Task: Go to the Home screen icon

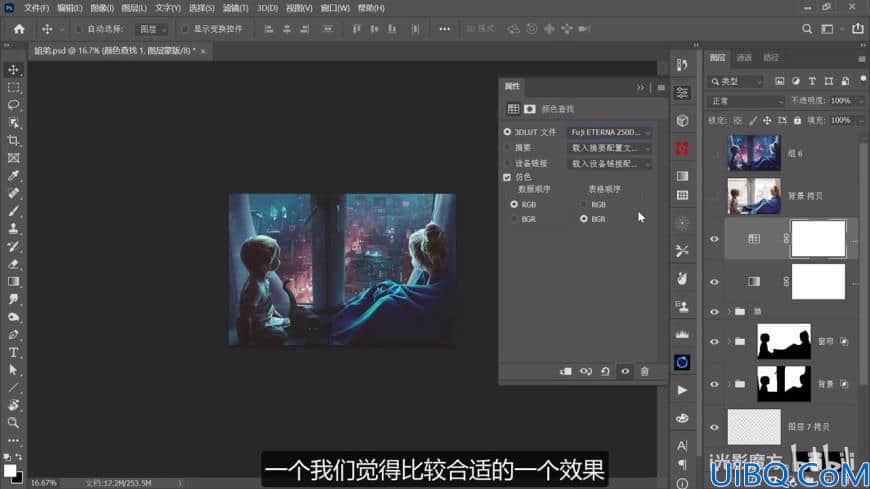Action: 19,29
